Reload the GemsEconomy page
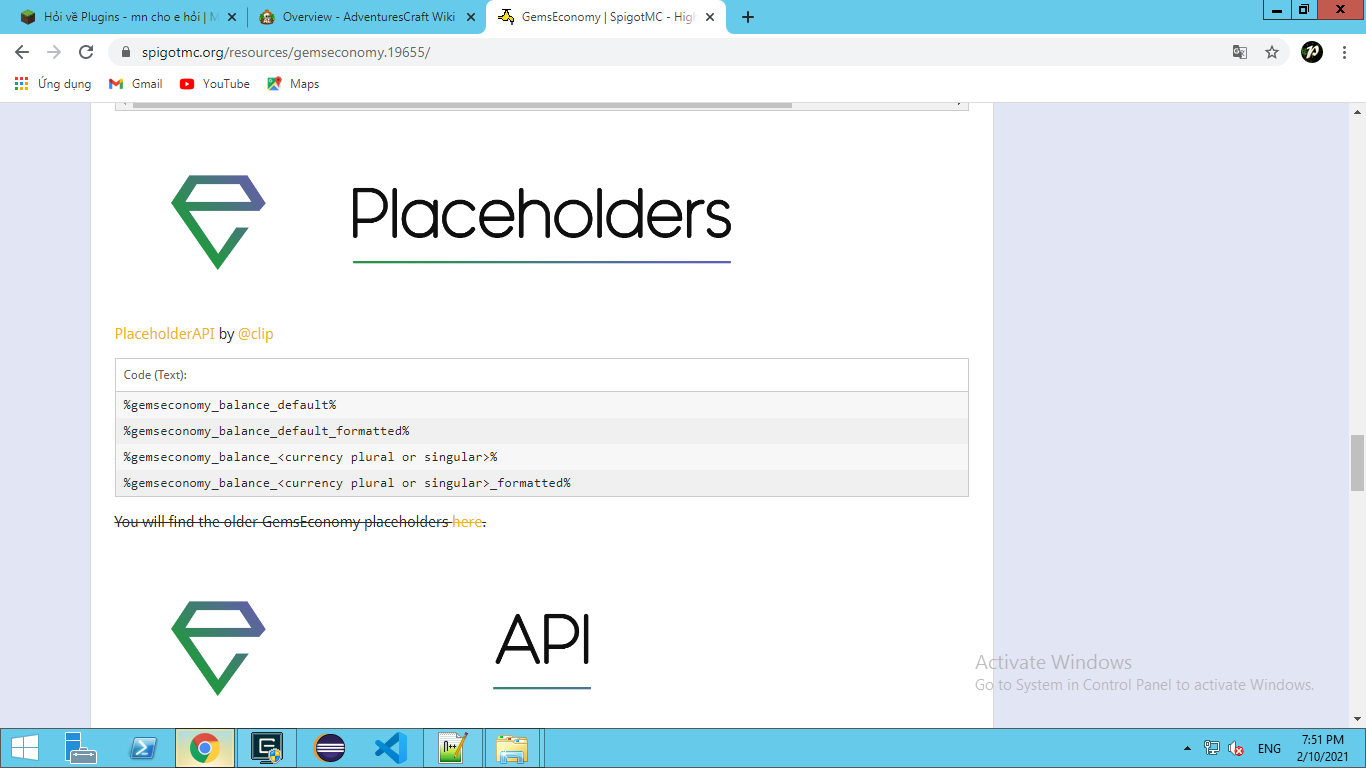 86,52
